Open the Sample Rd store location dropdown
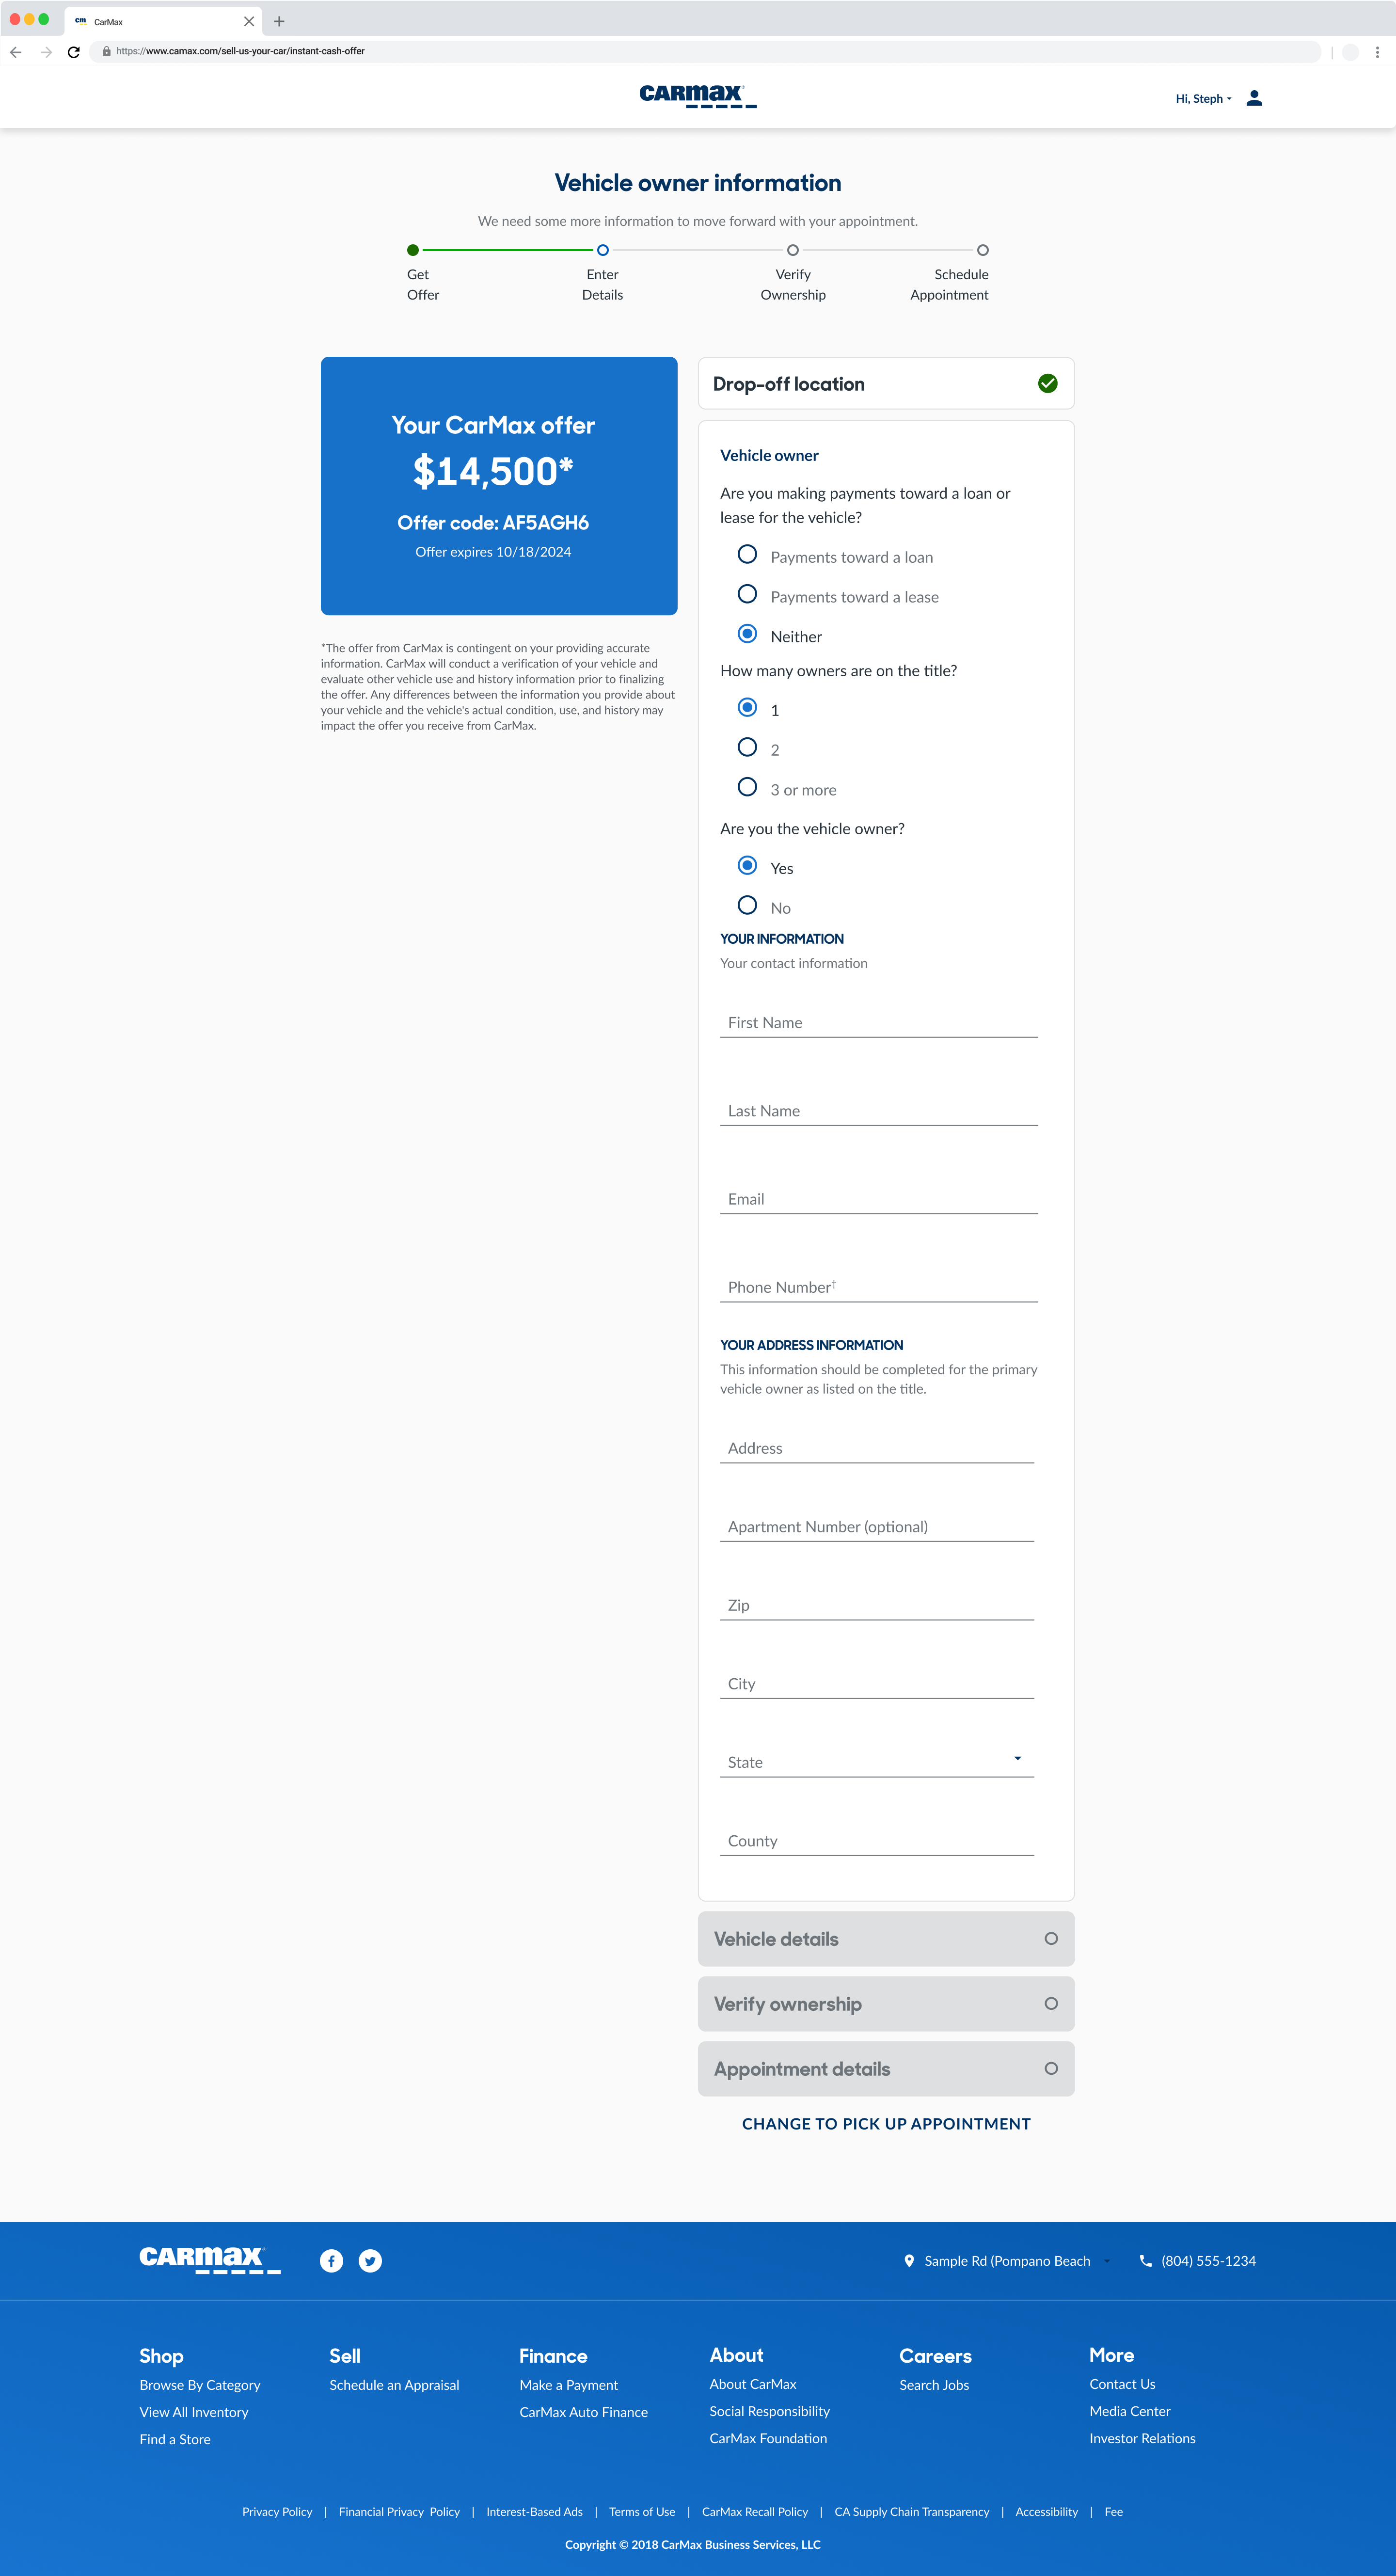 [1007, 2261]
